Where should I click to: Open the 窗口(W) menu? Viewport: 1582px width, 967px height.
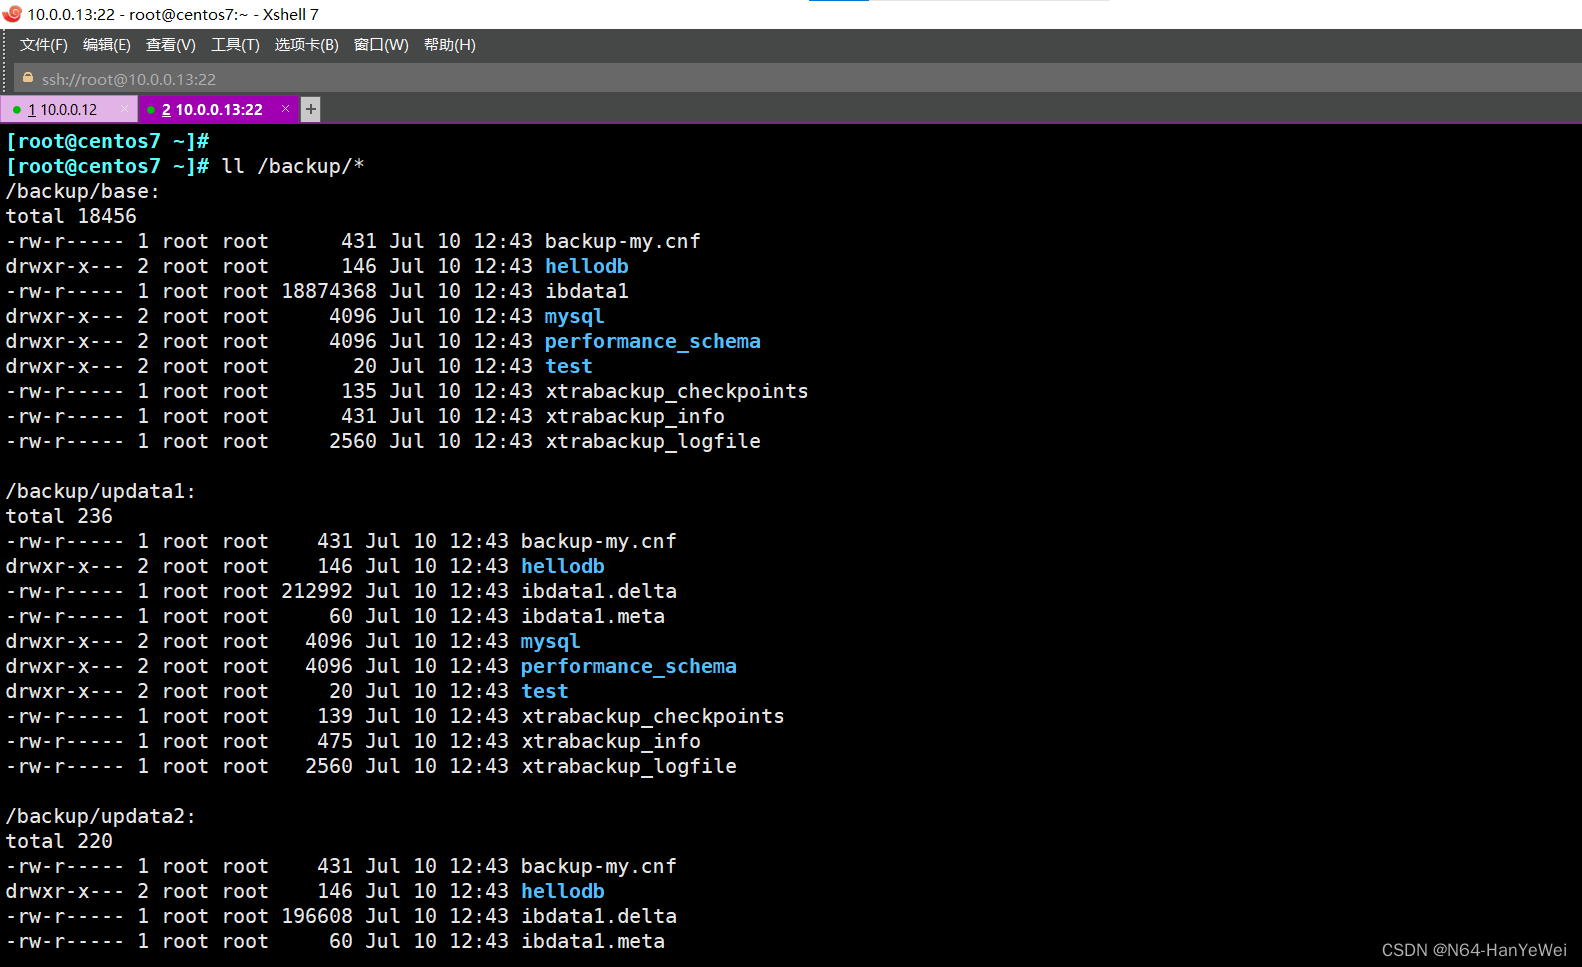pyautogui.click(x=381, y=45)
